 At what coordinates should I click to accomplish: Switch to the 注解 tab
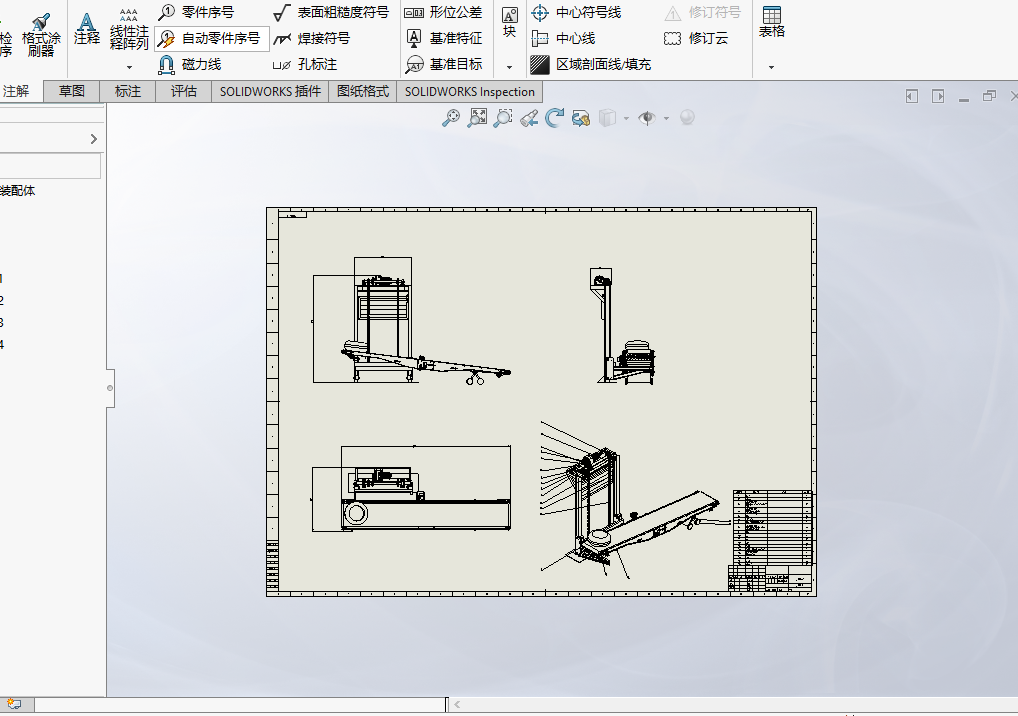pyautogui.click(x=16, y=92)
